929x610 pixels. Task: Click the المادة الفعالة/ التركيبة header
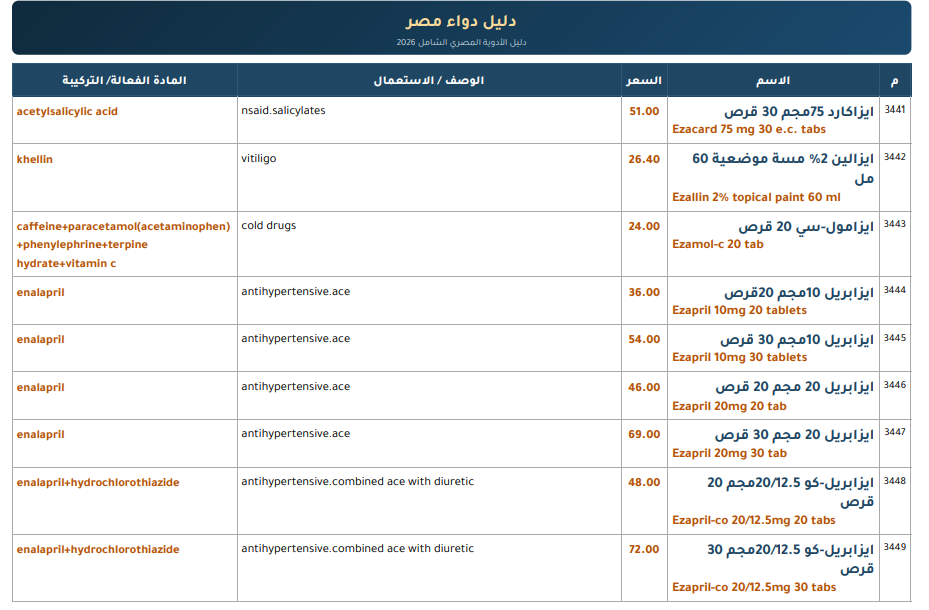[124, 81]
